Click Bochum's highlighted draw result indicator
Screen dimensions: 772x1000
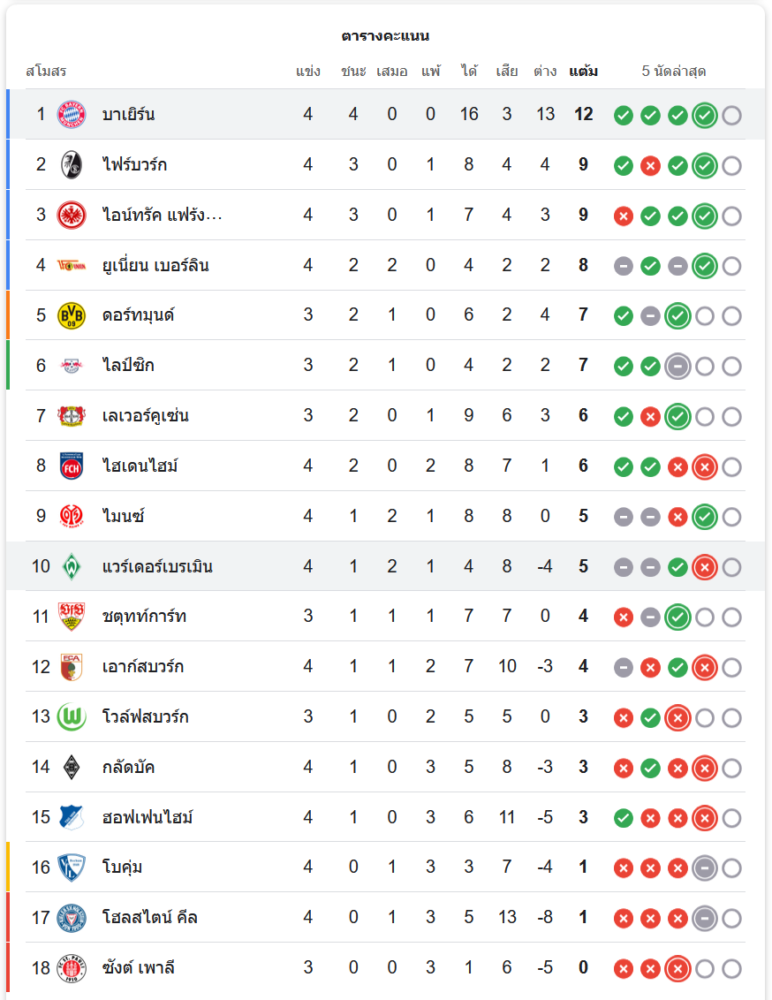705,868
